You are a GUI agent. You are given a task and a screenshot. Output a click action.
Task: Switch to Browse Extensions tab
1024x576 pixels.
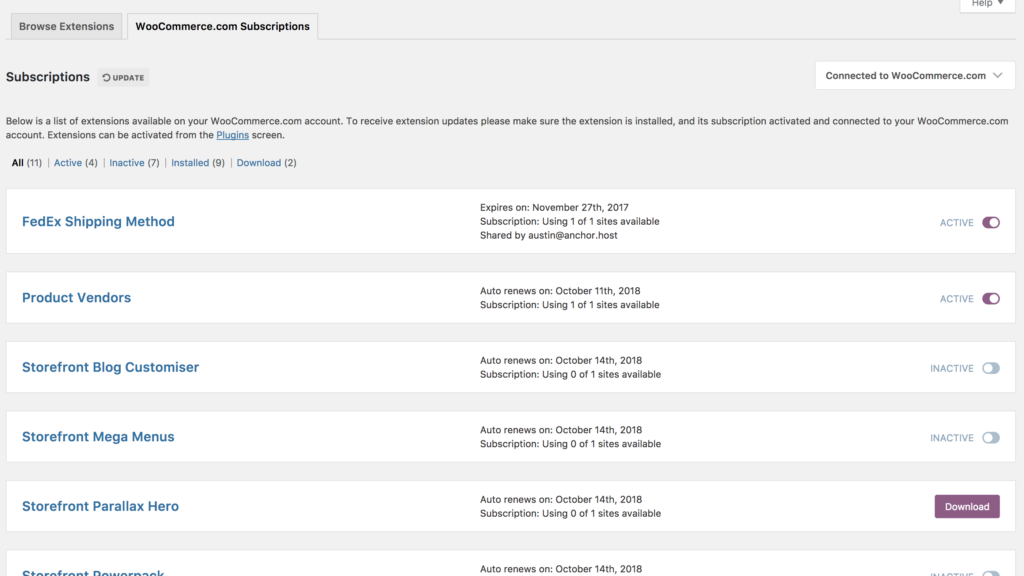(x=66, y=27)
